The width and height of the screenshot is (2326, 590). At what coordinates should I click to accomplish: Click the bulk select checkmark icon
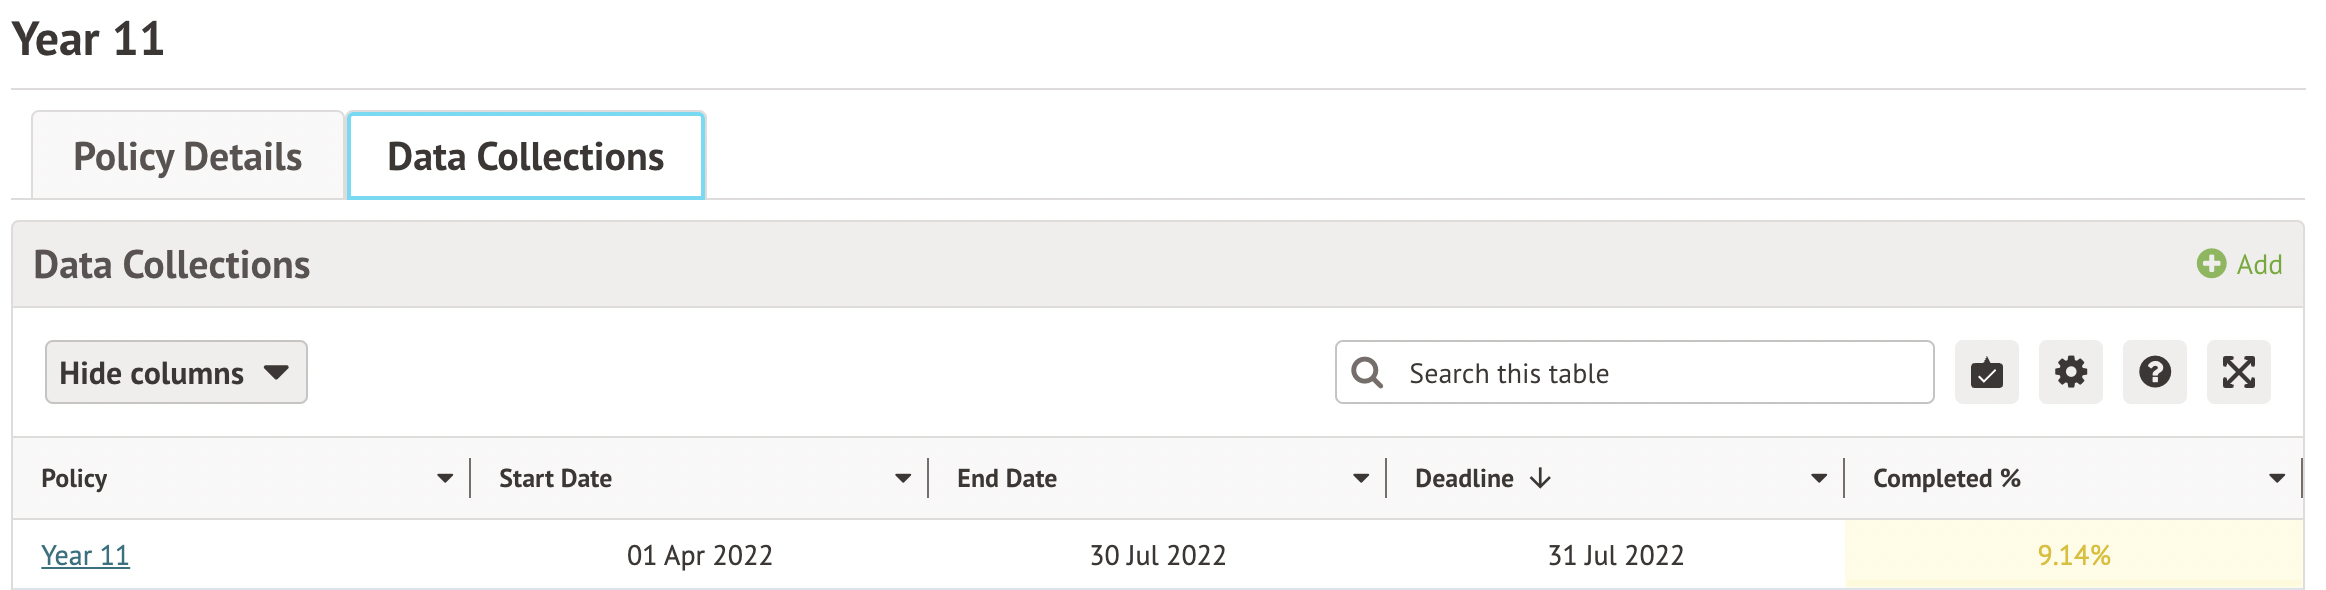coord(1986,373)
